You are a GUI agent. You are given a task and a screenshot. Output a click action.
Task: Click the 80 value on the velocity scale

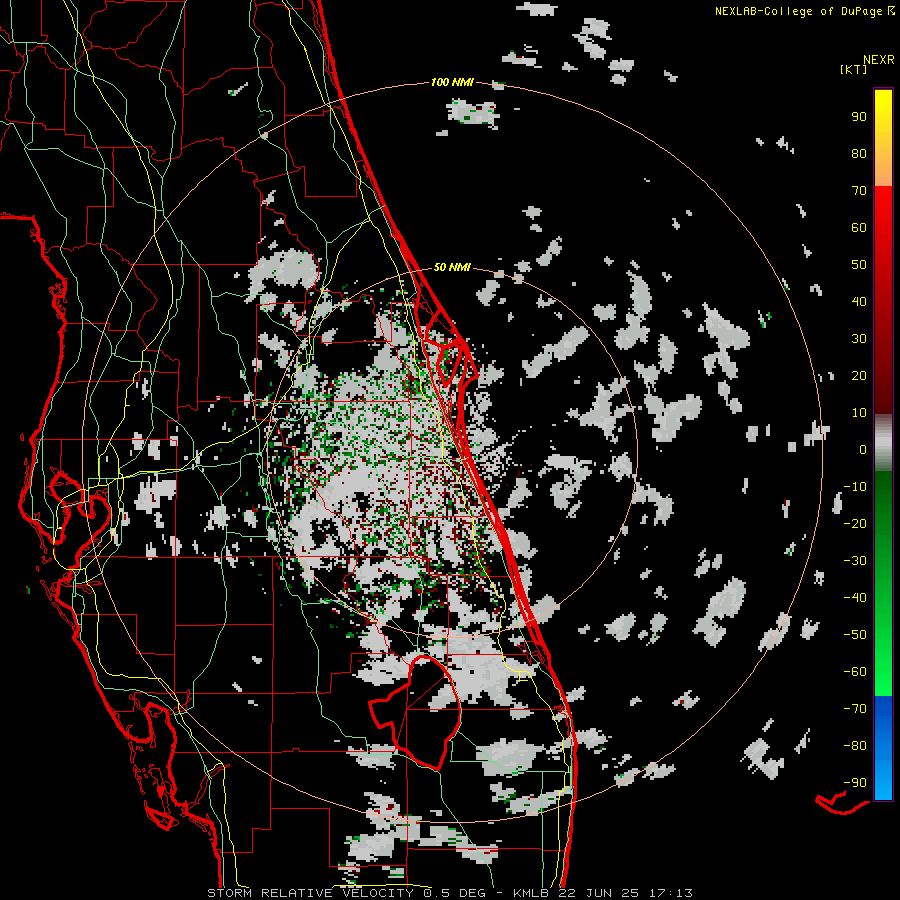(x=859, y=154)
